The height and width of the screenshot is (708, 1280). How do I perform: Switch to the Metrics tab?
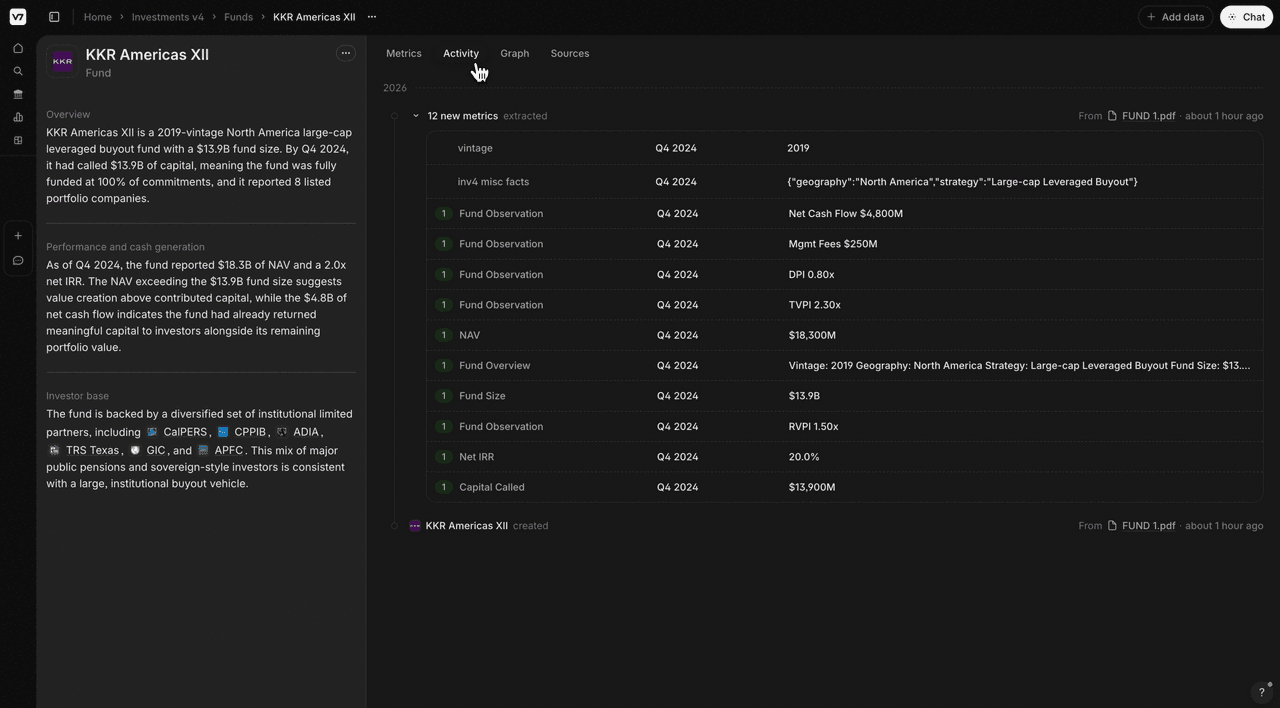click(404, 53)
